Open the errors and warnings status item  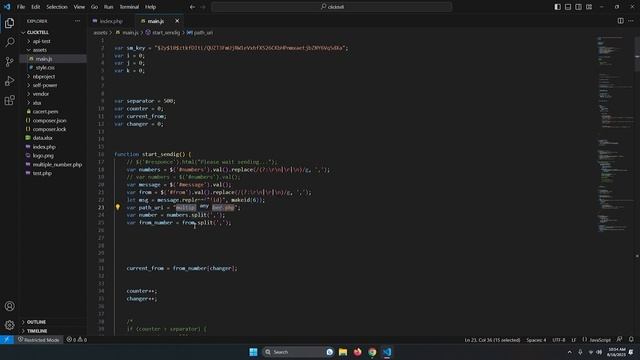click(x=77, y=340)
